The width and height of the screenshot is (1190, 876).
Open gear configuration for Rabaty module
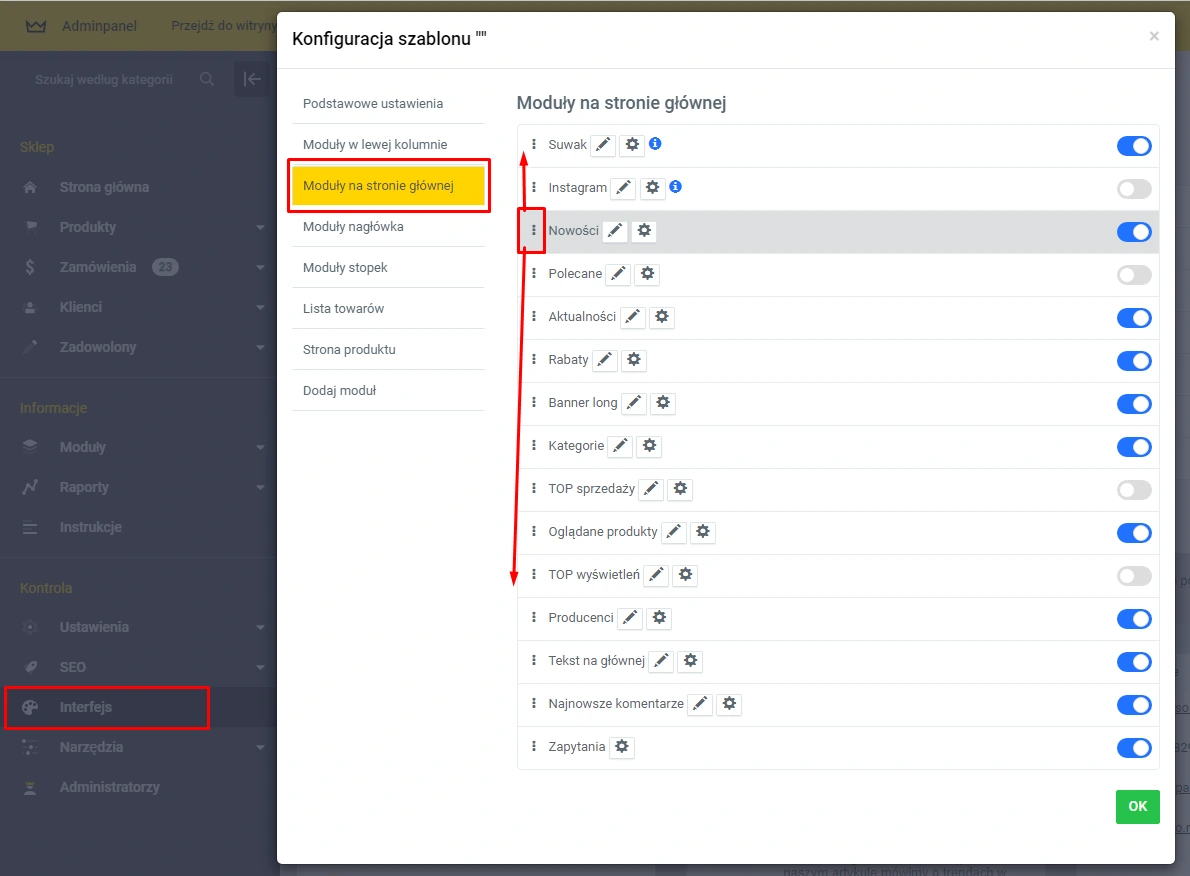pyautogui.click(x=634, y=360)
